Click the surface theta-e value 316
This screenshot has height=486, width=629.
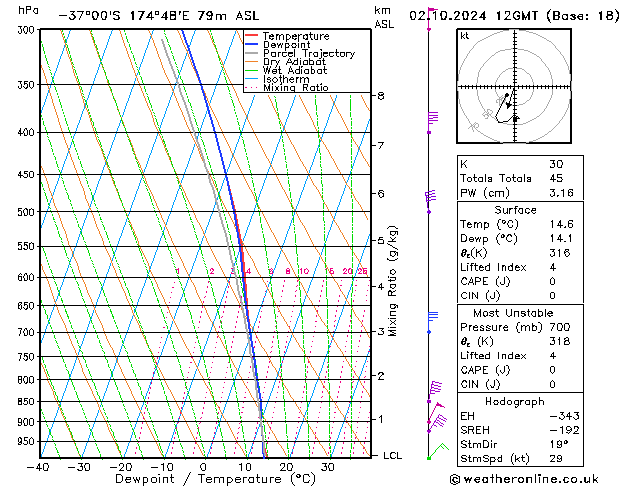point(560,253)
